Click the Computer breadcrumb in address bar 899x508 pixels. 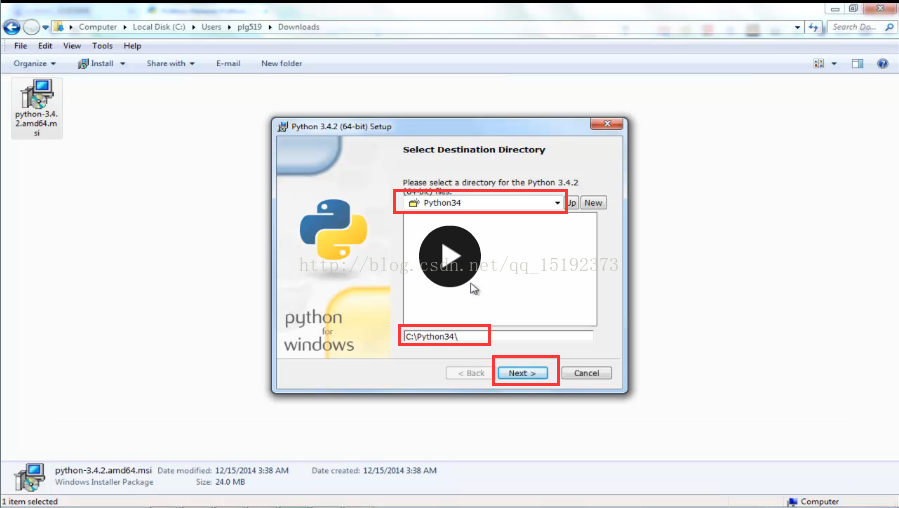click(97, 27)
